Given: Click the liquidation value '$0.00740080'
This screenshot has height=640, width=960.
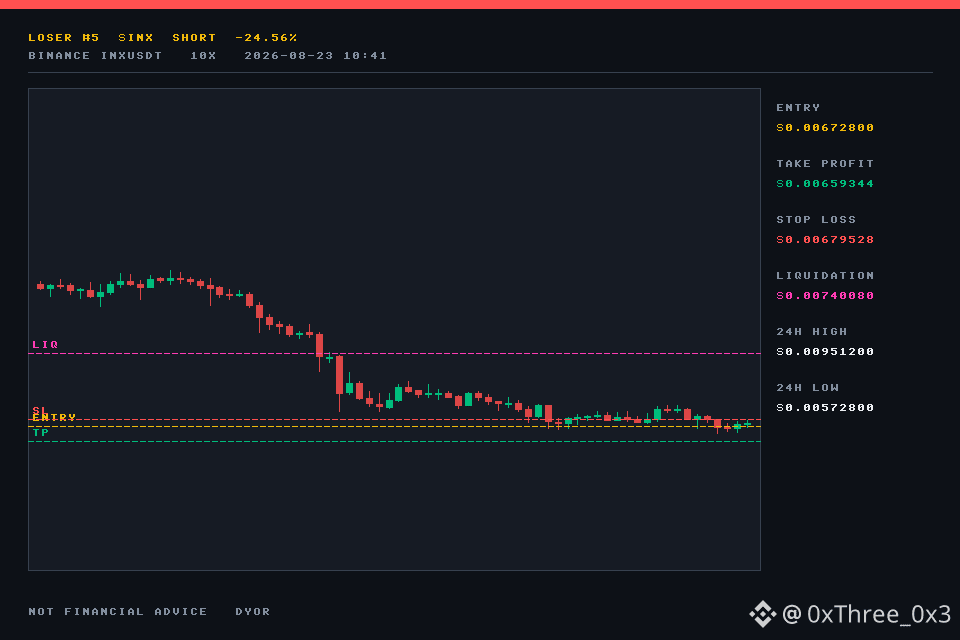Looking at the screenshot, I should (825, 296).
